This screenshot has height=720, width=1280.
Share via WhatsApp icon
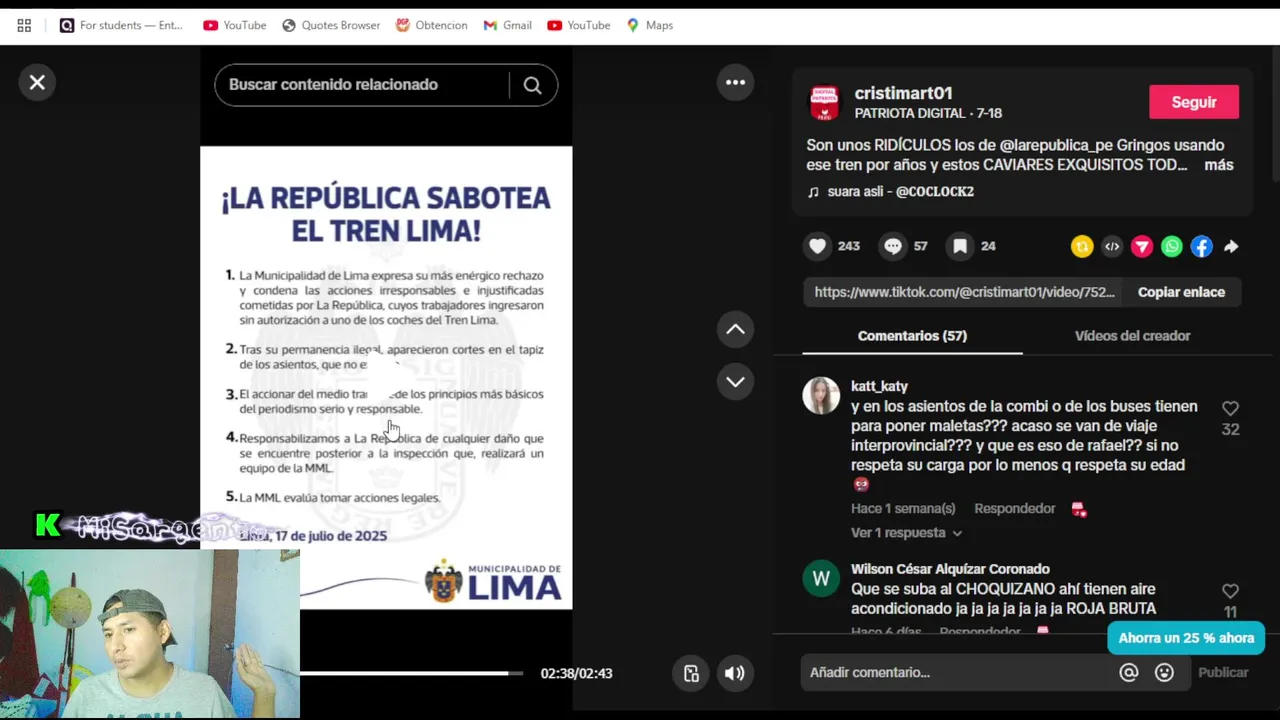1172,247
